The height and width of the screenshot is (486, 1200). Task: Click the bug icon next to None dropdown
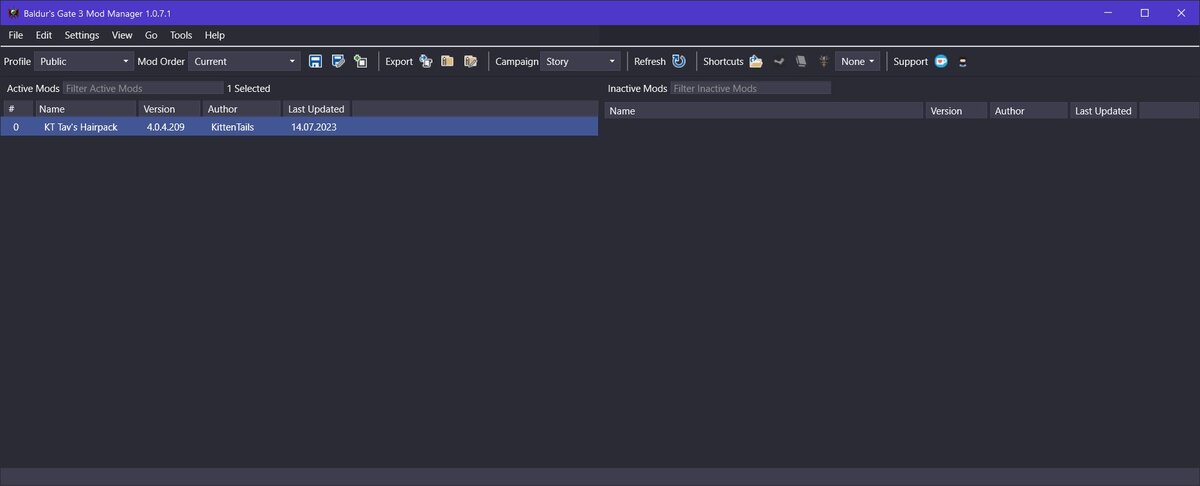[822, 61]
